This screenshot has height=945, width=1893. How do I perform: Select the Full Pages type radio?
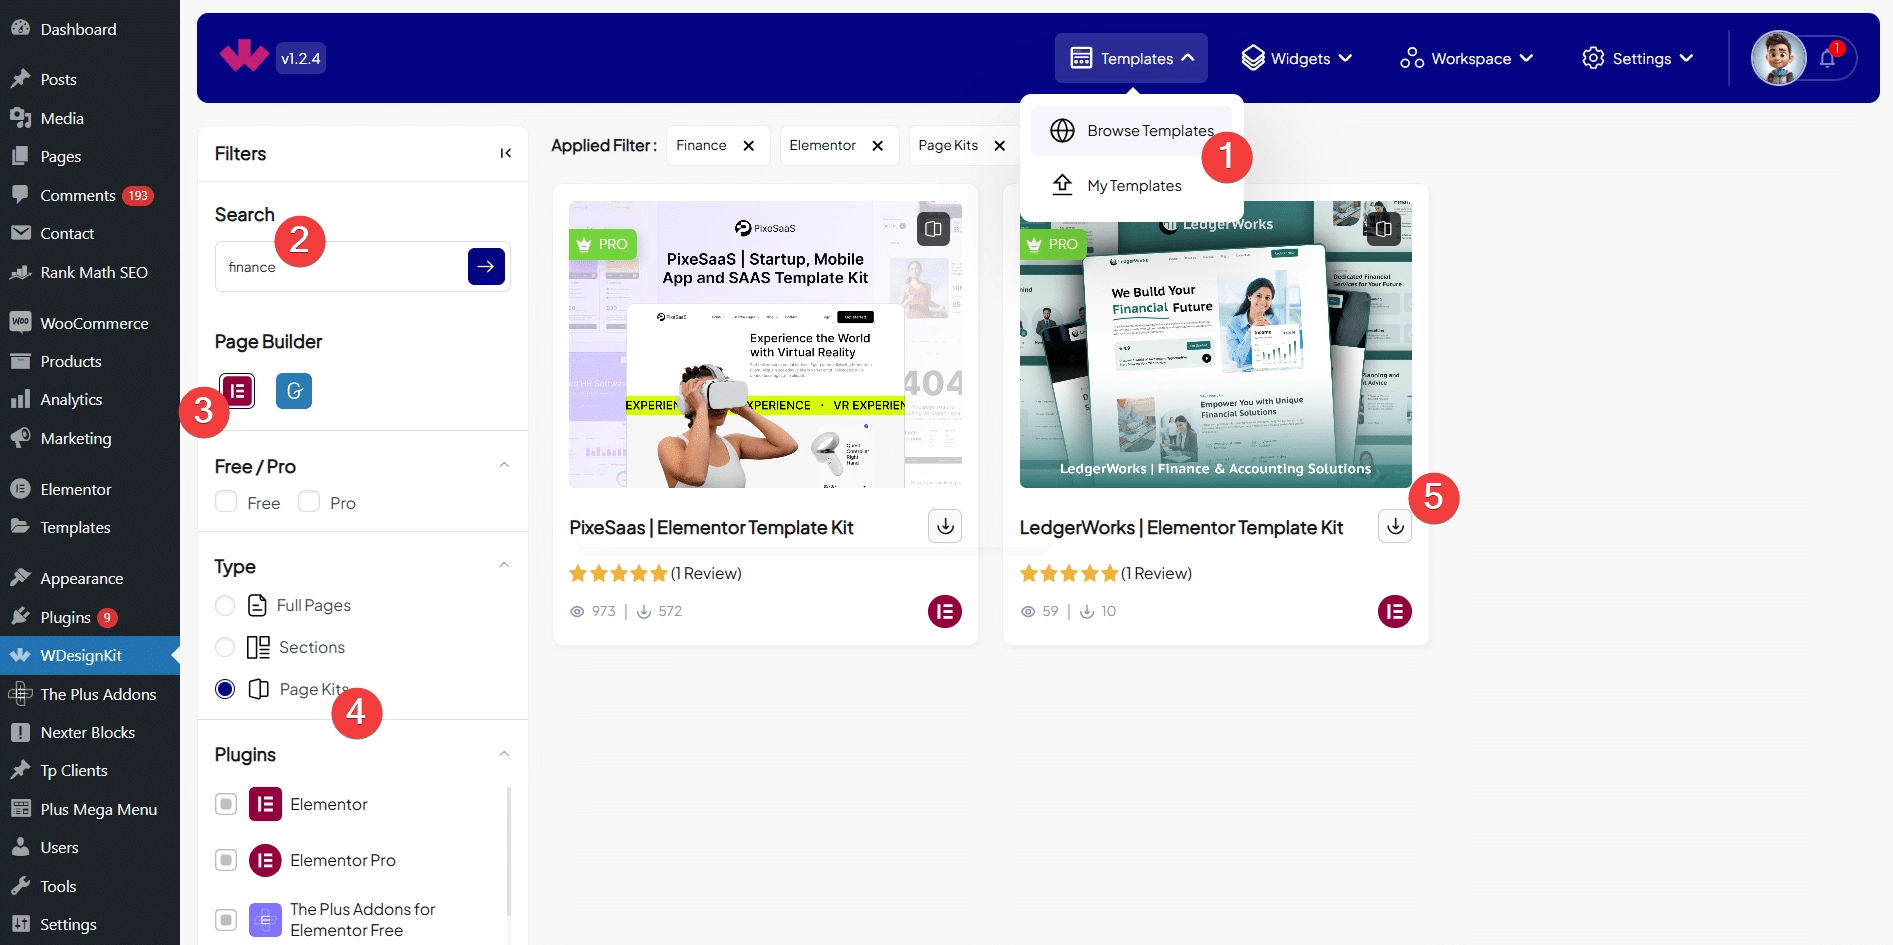[225, 606]
